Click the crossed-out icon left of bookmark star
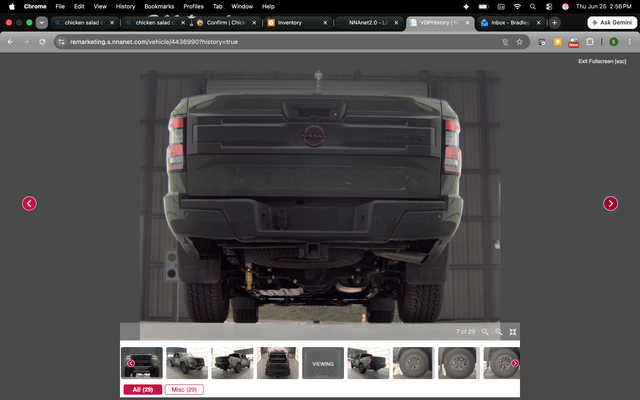The height and width of the screenshot is (400, 640). point(505,42)
